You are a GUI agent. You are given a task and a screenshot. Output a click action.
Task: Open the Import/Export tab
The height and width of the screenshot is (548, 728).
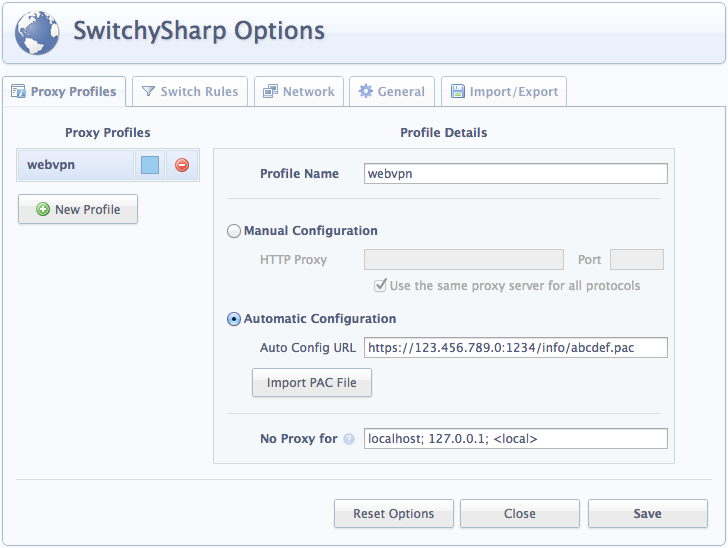tap(504, 91)
